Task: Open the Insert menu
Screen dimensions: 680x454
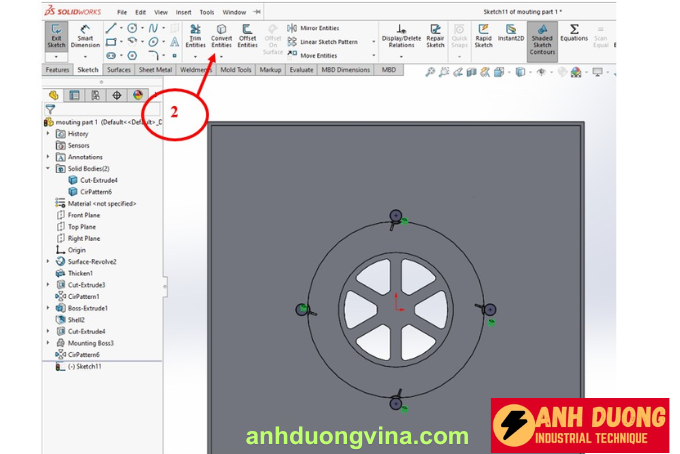Action: pos(182,12)
